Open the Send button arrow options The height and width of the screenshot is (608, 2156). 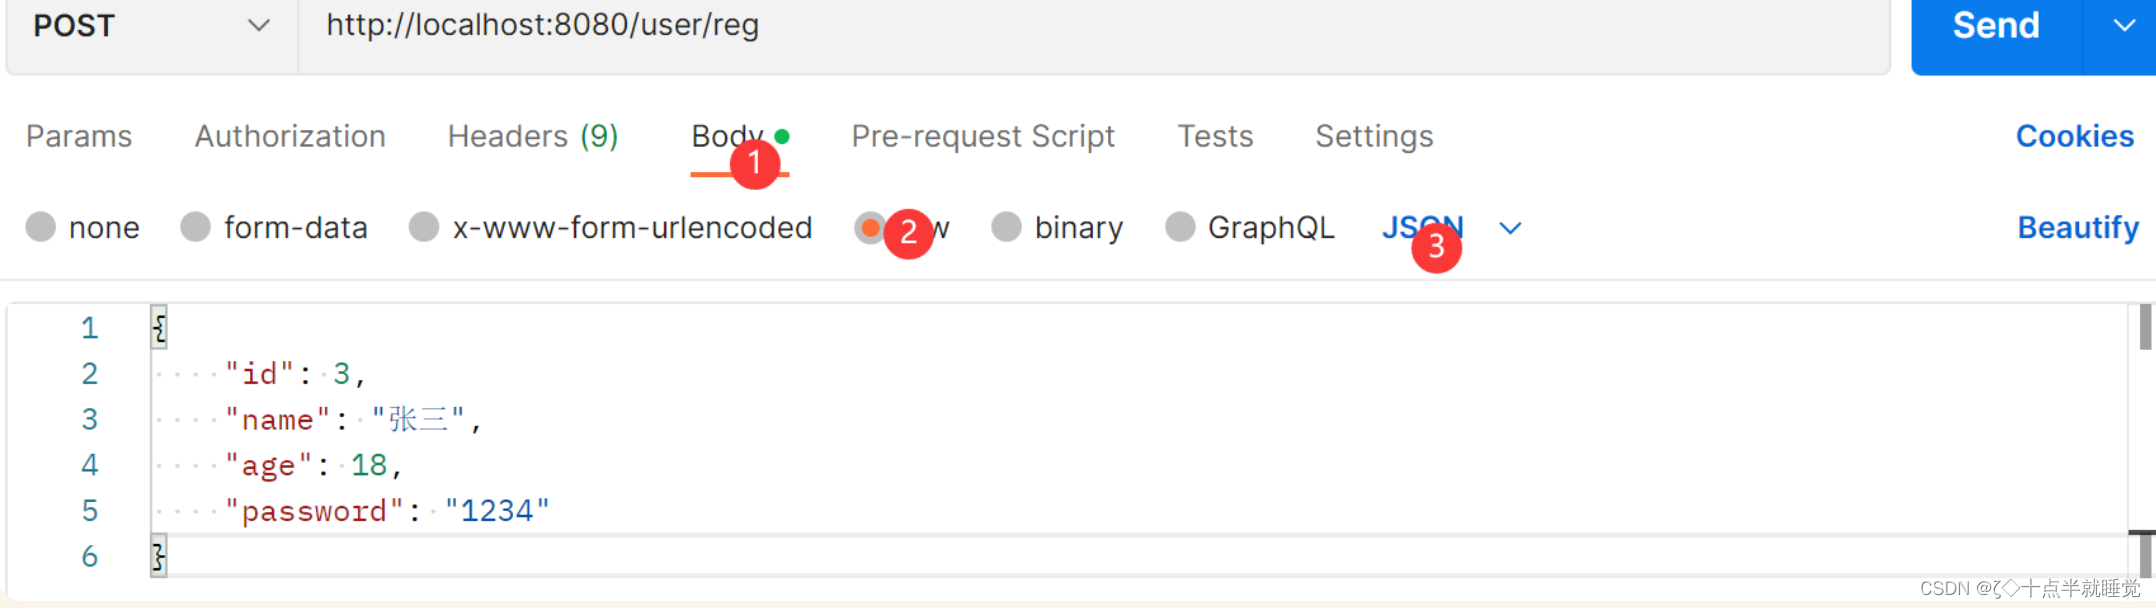coord(2124,26)
